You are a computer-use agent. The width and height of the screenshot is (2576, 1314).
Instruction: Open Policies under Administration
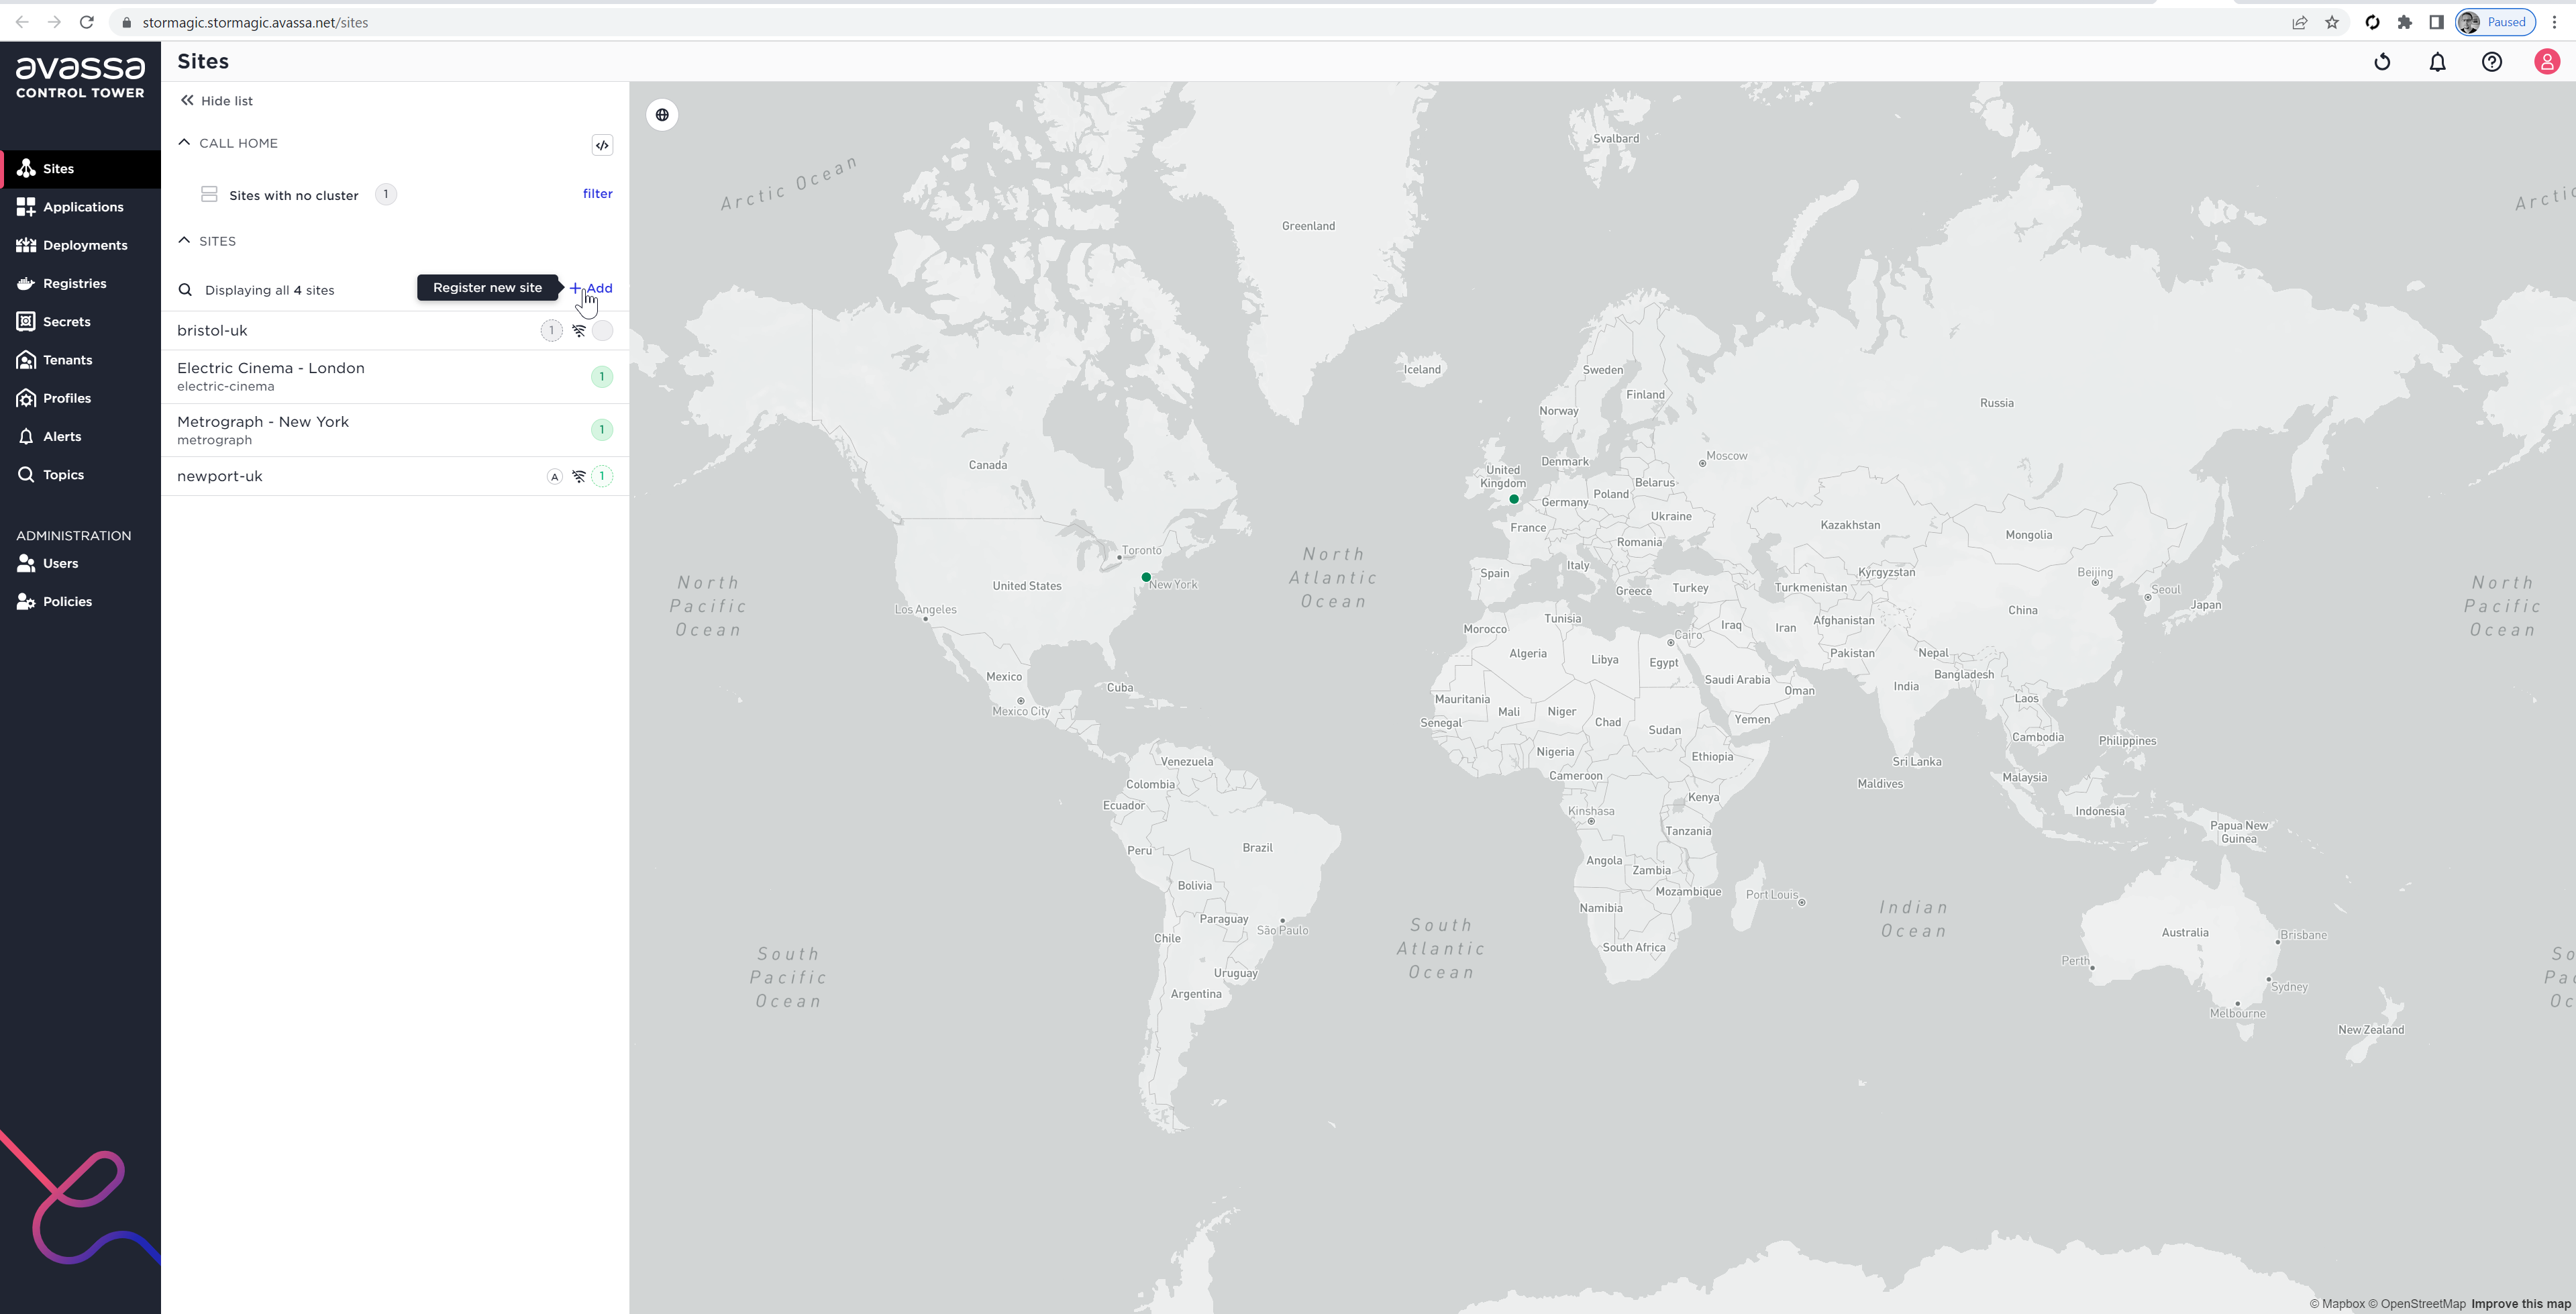click(x=80, y=602)
